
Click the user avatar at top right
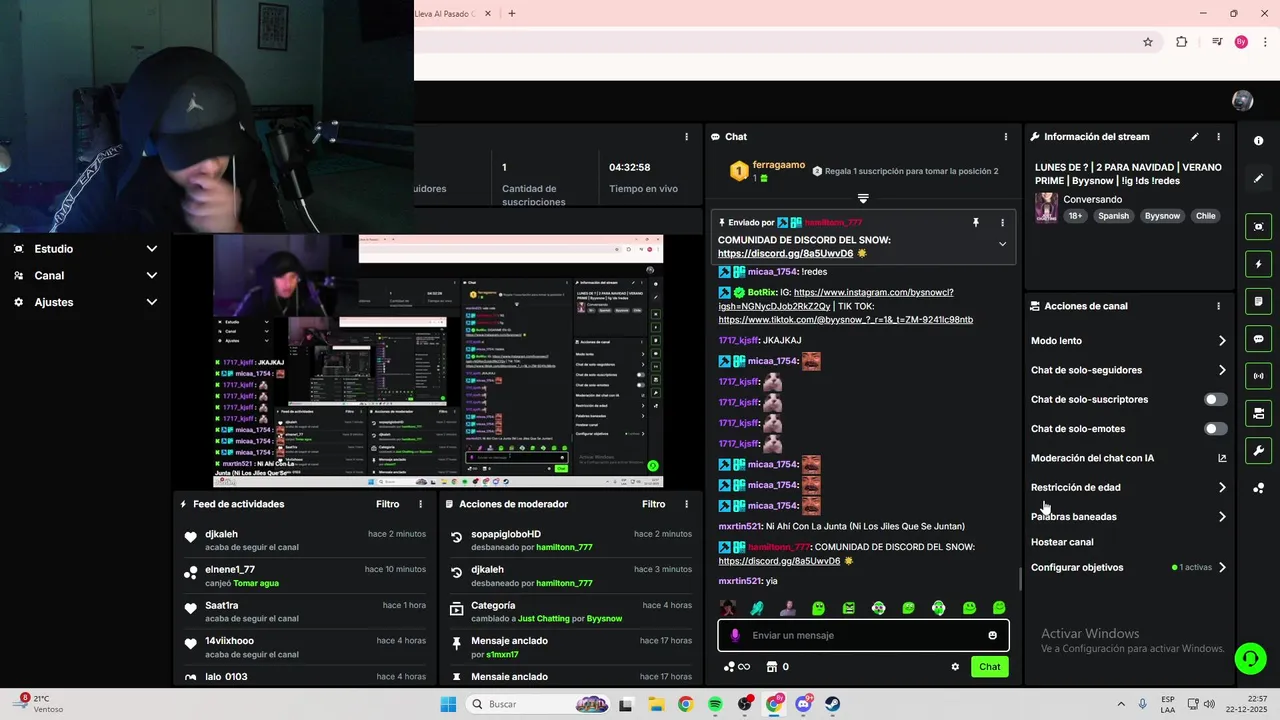coord(1243,100)
